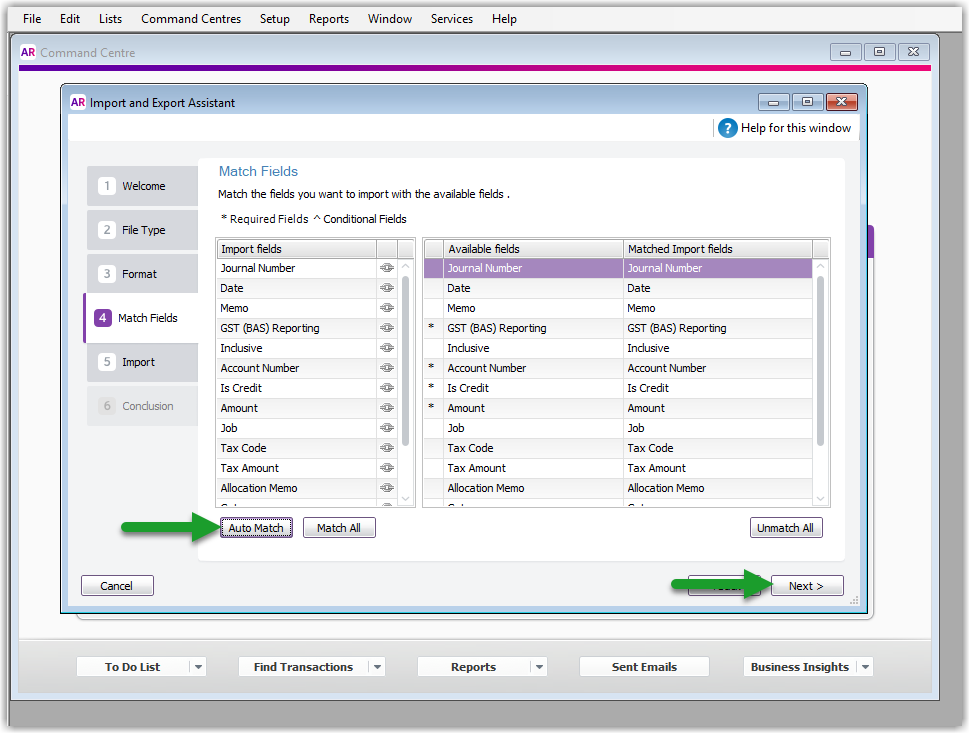Go to Format step 3

142,273
